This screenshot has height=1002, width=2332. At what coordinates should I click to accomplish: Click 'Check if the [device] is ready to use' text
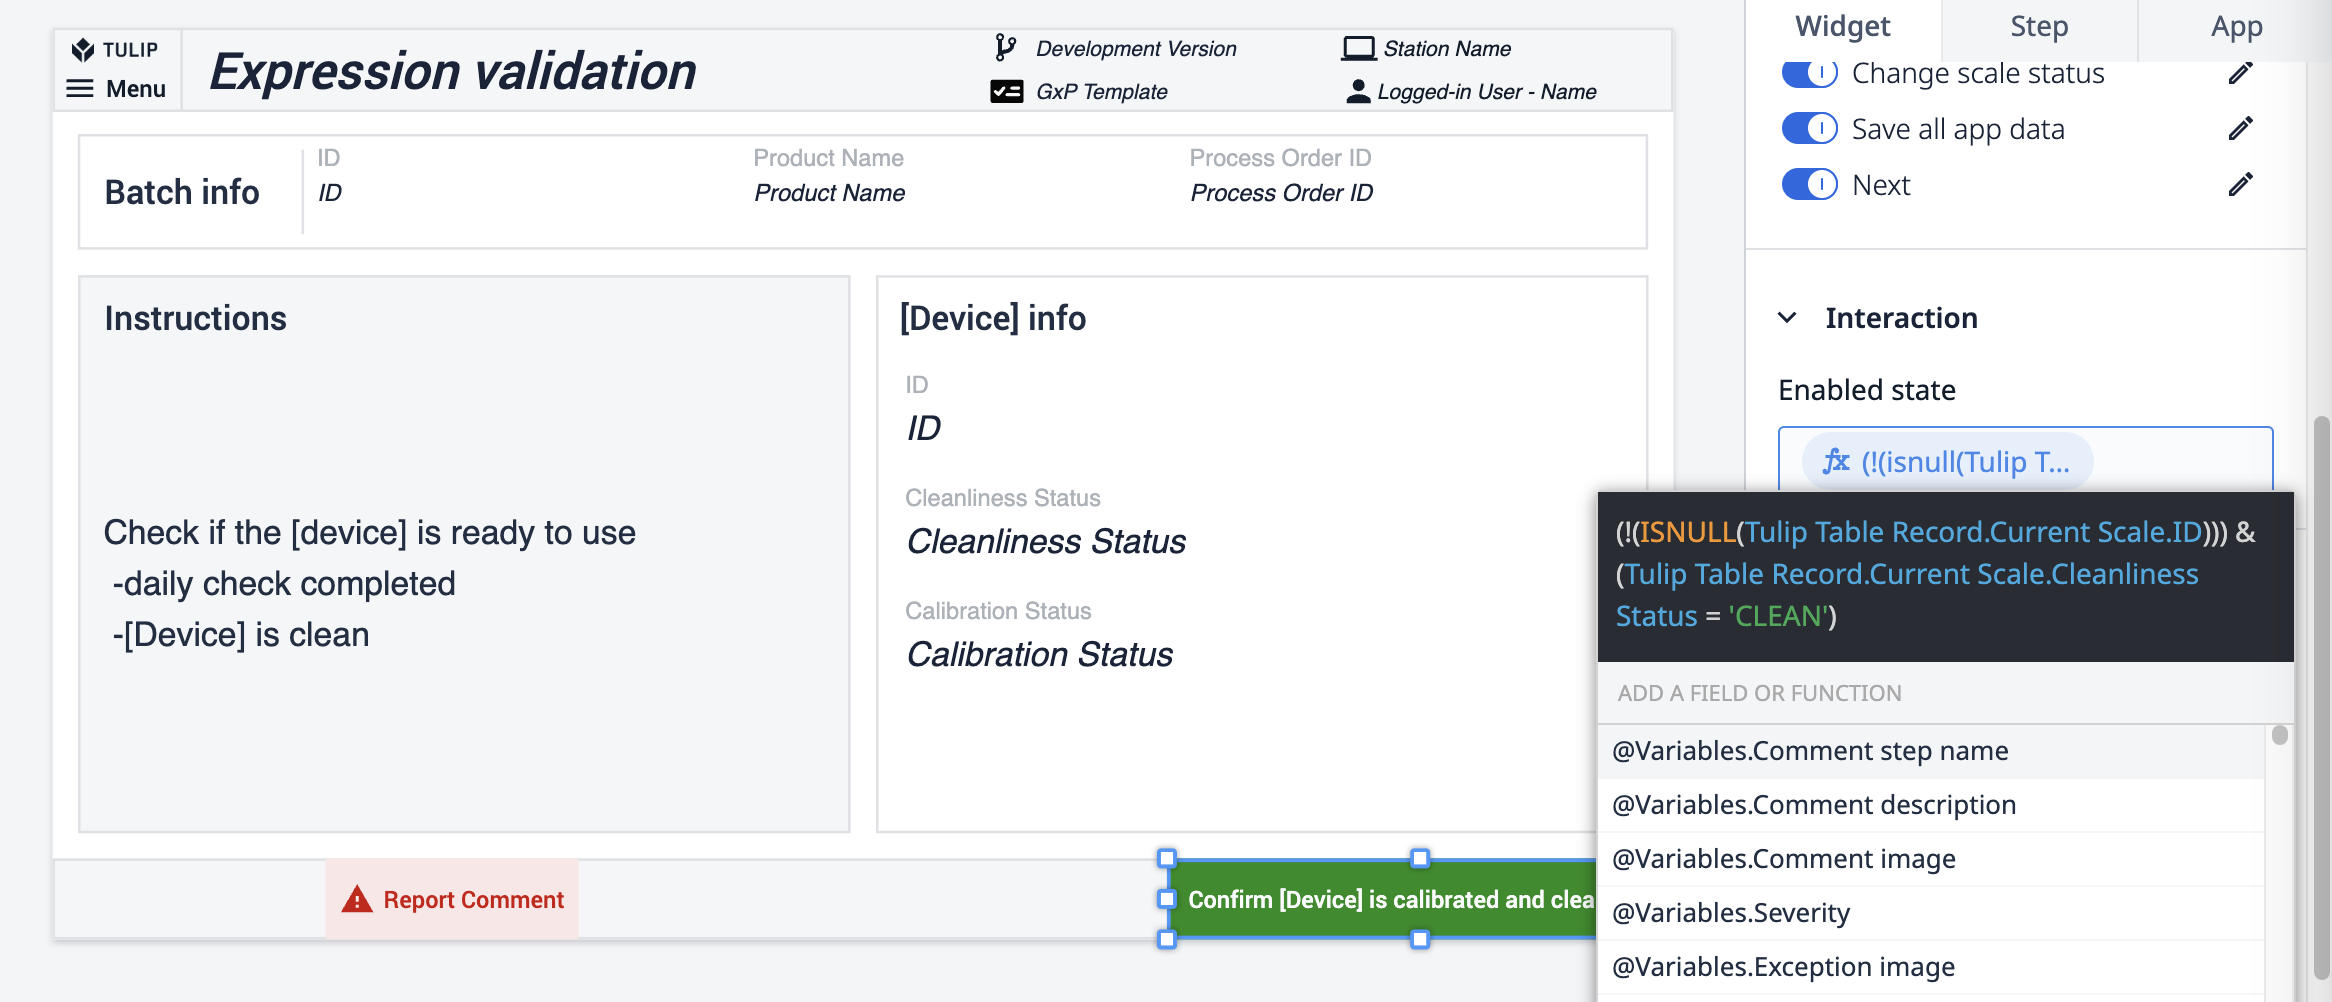tap(370, 532)
